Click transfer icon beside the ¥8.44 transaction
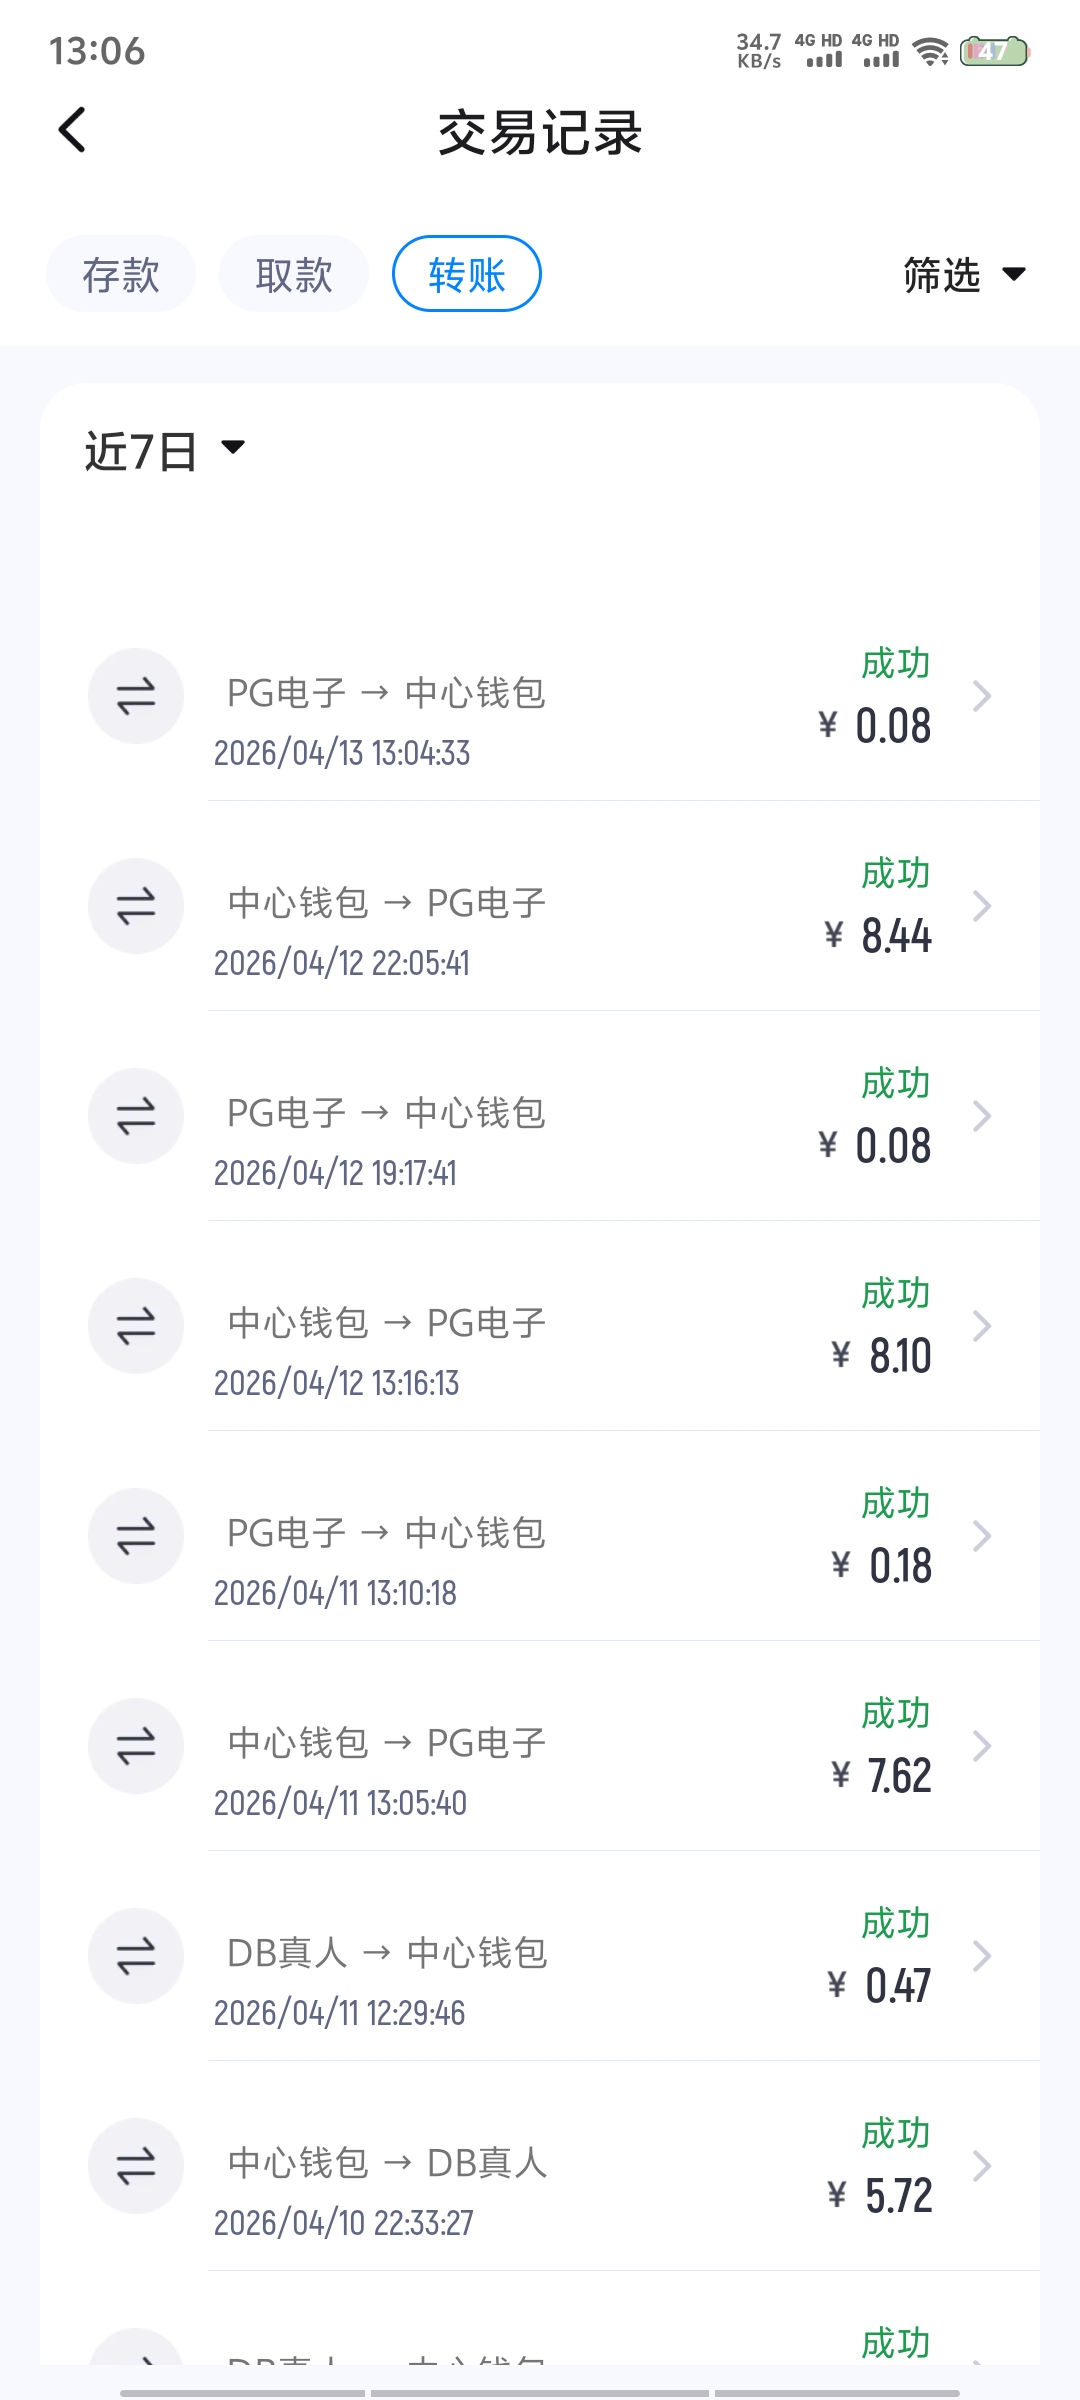 pos(136,906)
